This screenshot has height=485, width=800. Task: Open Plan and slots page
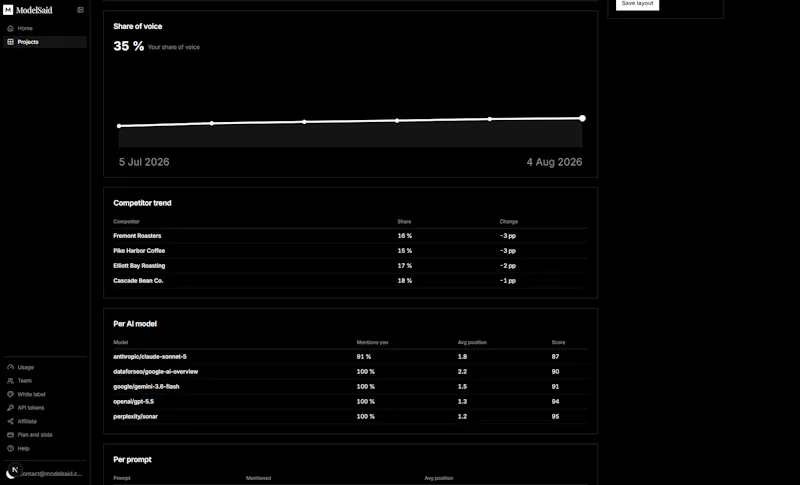tap(45, 435)
